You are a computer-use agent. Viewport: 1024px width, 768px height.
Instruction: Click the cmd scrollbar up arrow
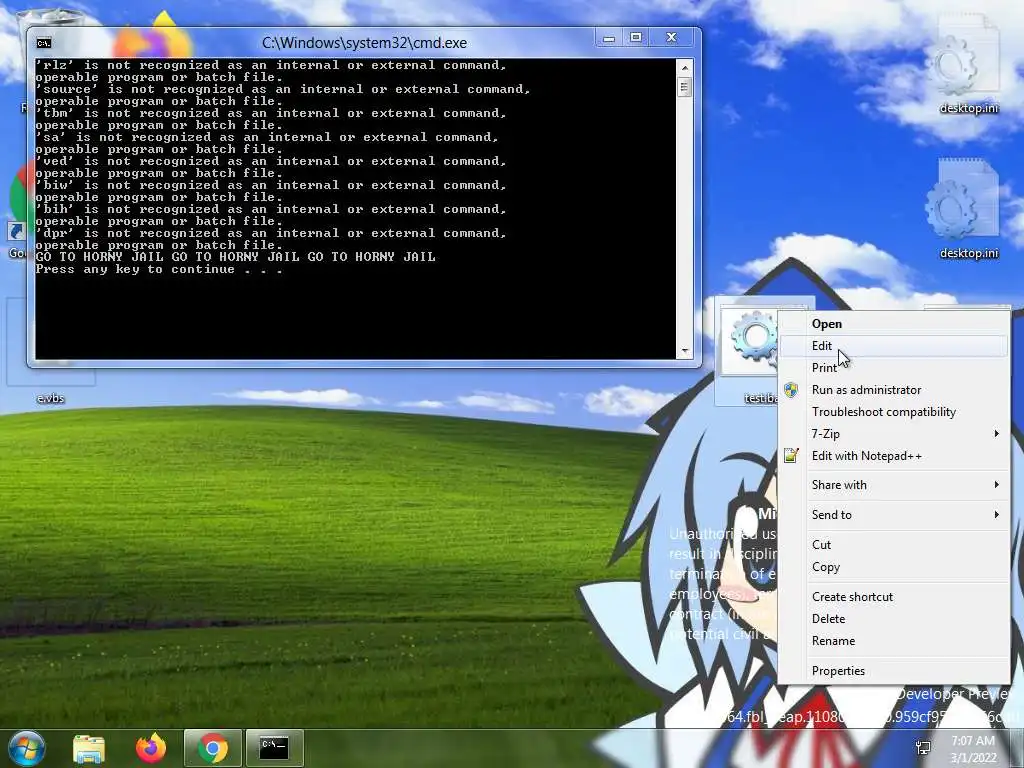[x=684, y=68]
